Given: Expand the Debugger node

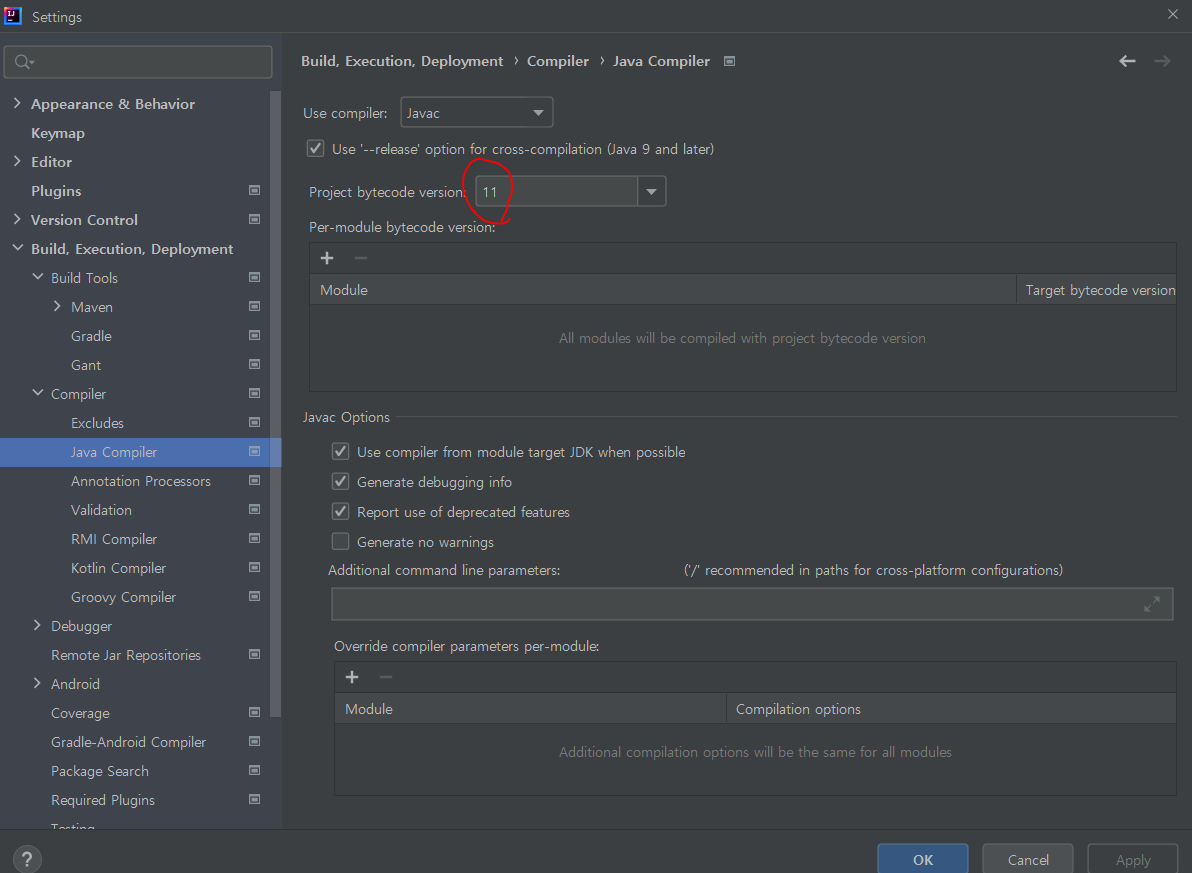Looking at the screenshot, I should point(37,625).
